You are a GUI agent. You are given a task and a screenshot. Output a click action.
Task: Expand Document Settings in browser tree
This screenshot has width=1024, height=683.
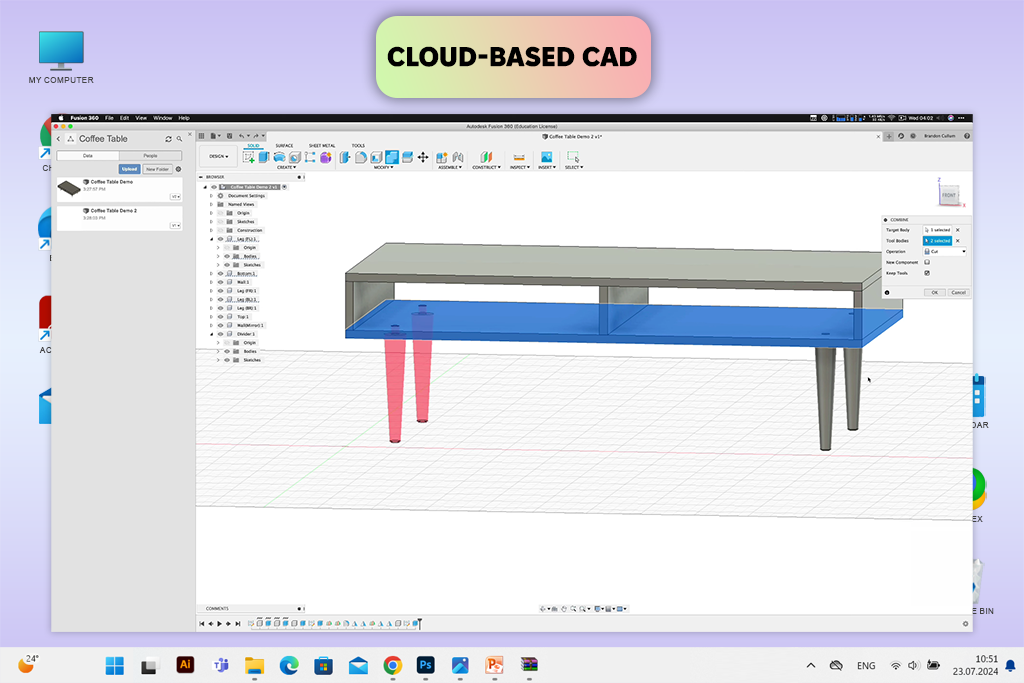click(212, 196)
